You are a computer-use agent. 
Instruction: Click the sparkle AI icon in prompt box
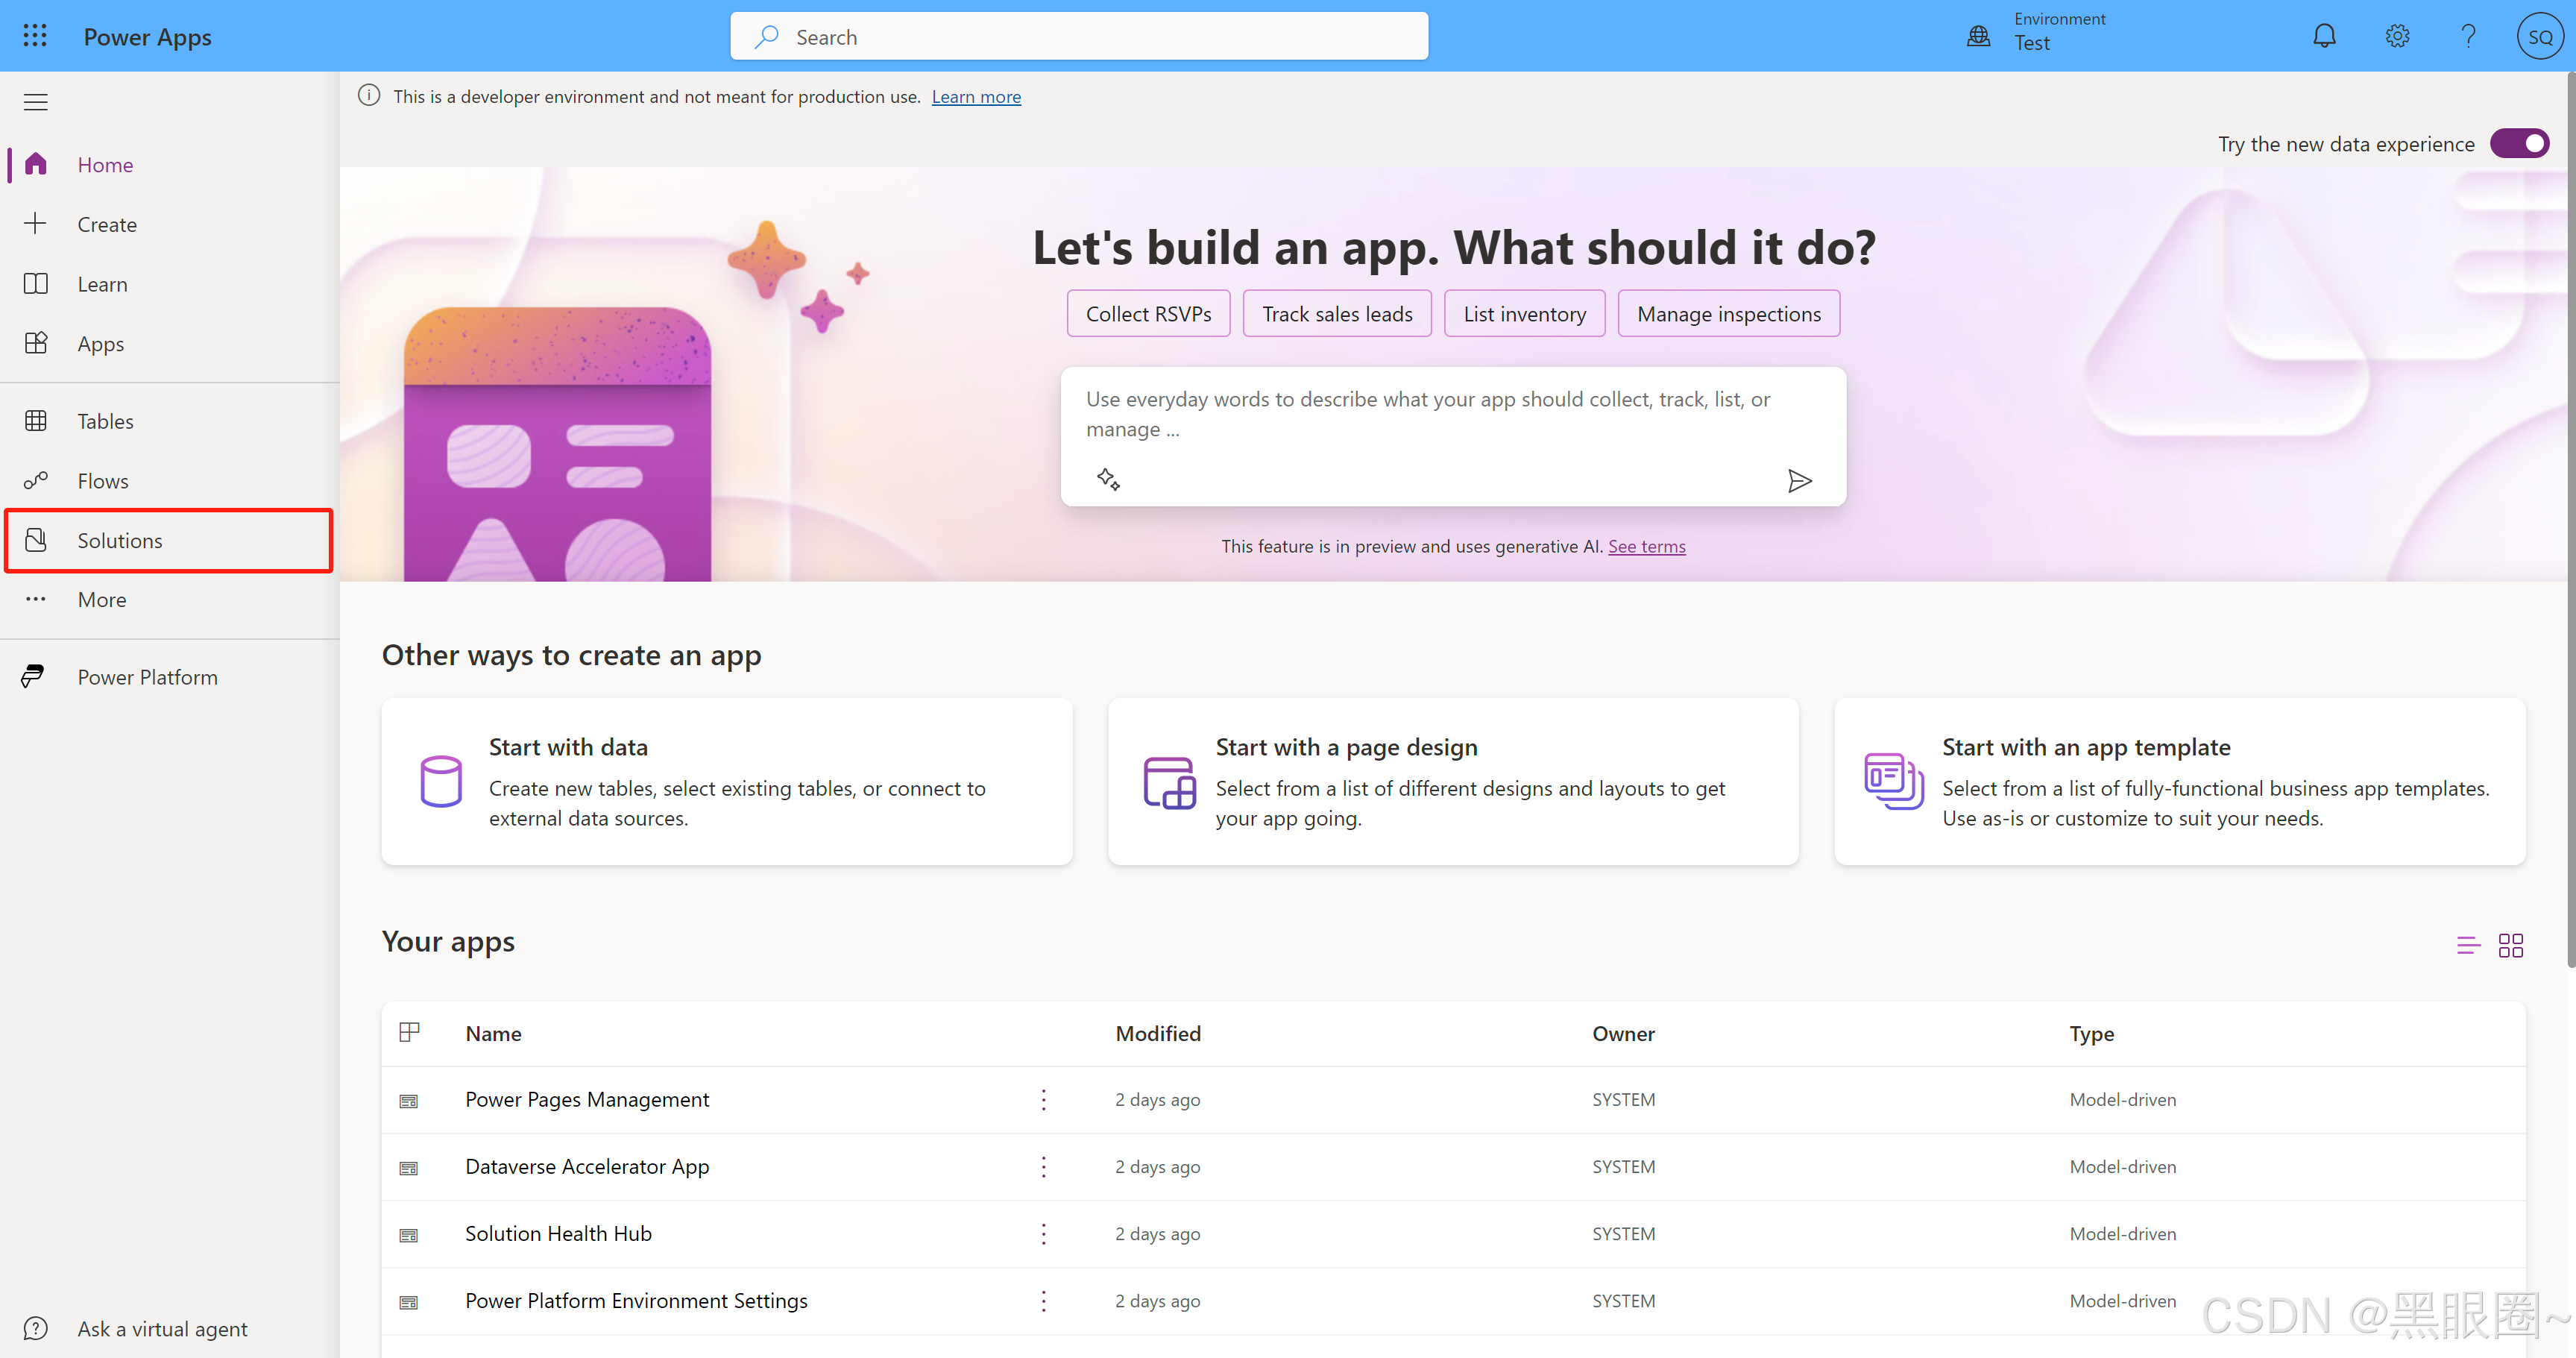(x=1108, y=479)
